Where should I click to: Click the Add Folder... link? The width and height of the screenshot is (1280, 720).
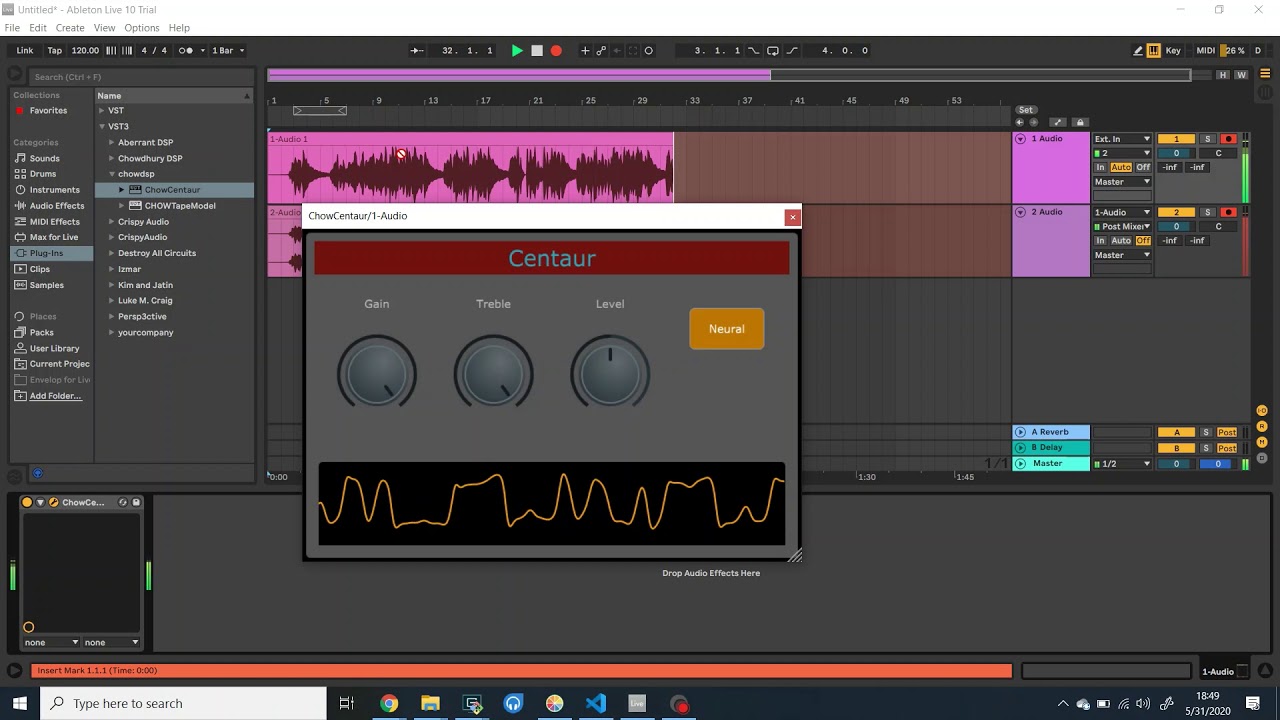(x=55, y=396)
